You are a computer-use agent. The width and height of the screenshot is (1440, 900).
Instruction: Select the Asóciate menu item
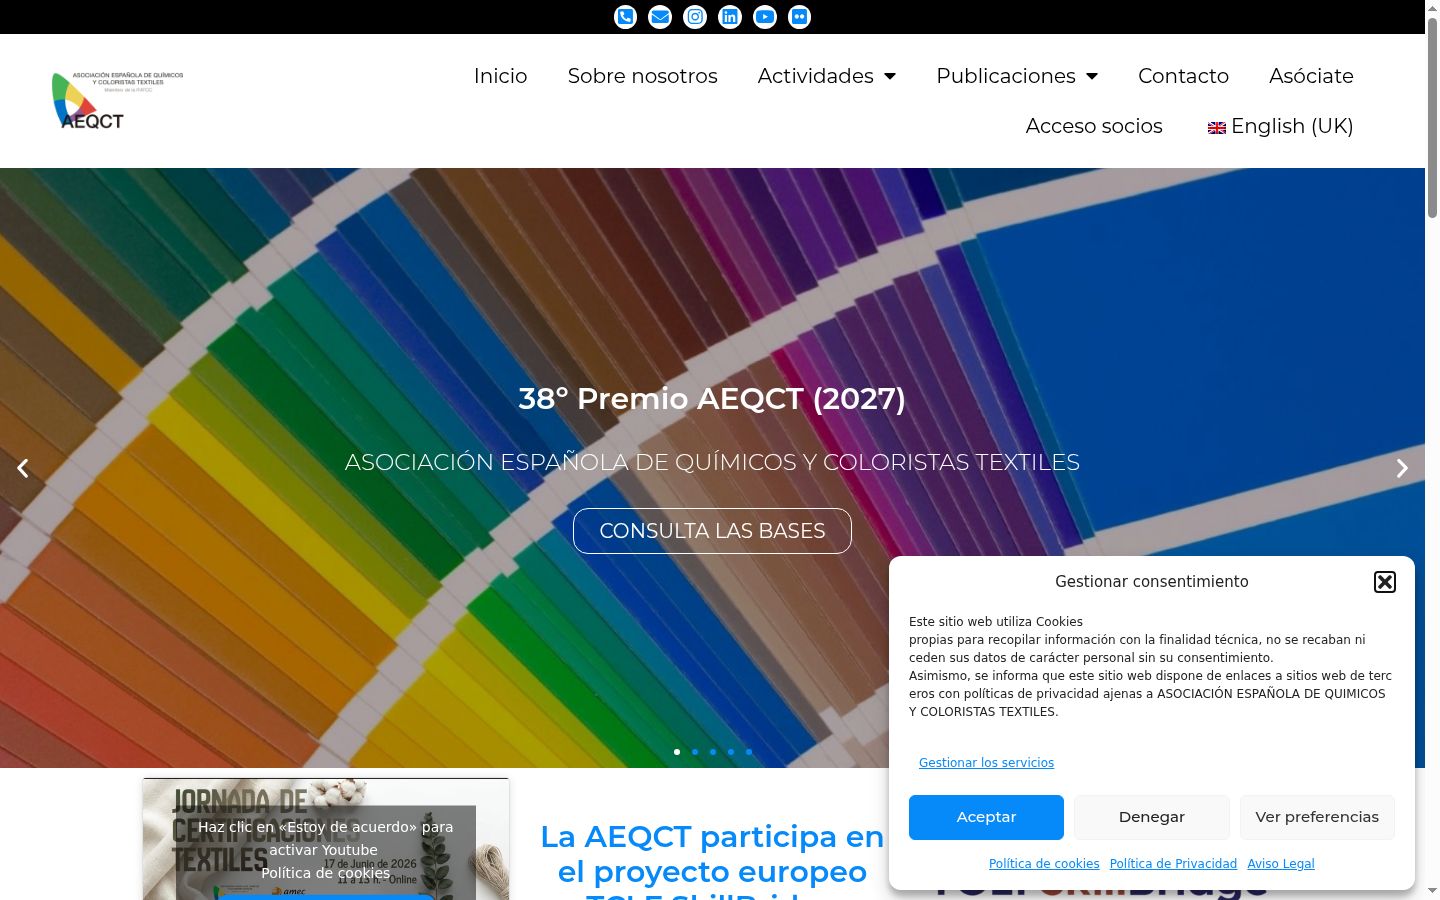(1311, 76)
